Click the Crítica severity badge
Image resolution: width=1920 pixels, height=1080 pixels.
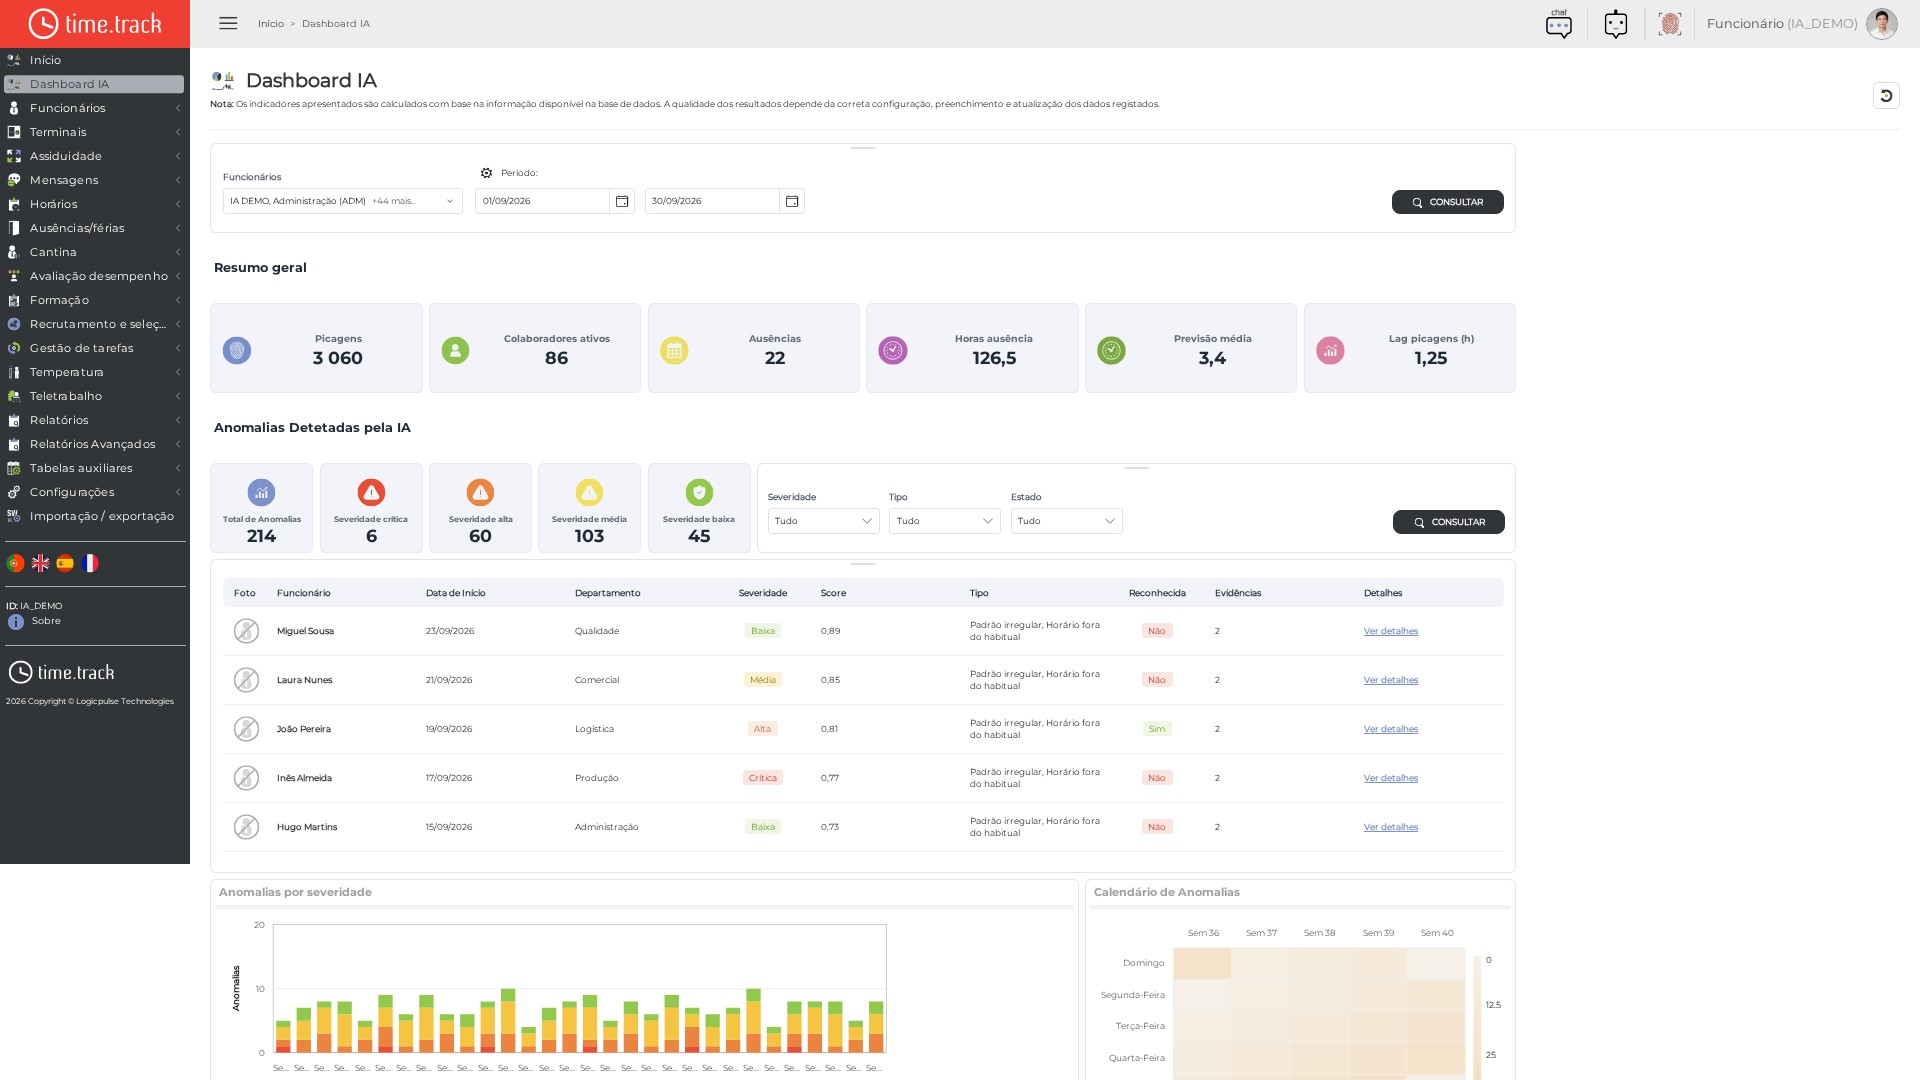pos(762,778)
